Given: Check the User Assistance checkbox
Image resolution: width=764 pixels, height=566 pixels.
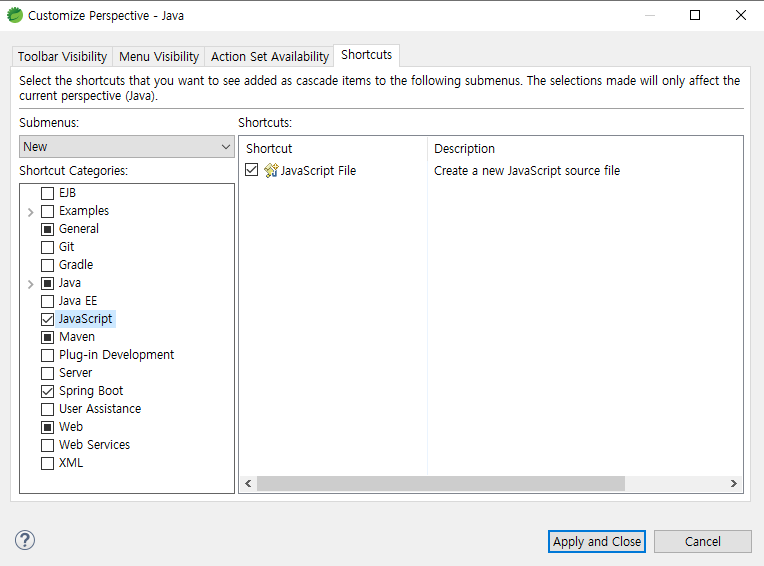Looking at the screenshot, I should (x=47, y=410).
